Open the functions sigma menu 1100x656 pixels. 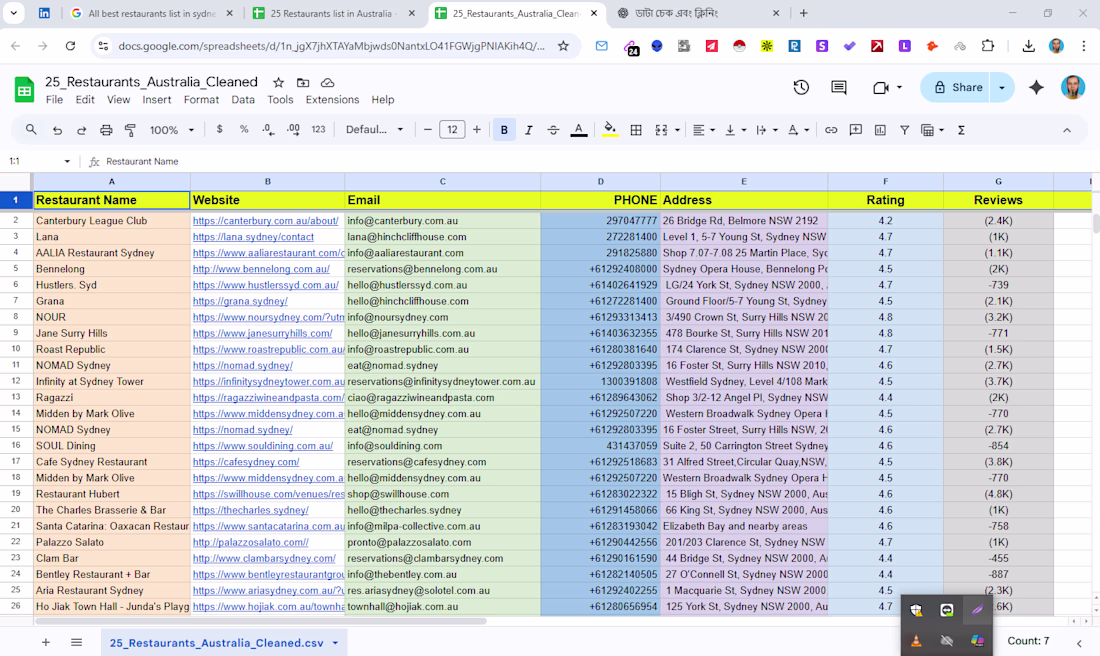pos(961,130)
